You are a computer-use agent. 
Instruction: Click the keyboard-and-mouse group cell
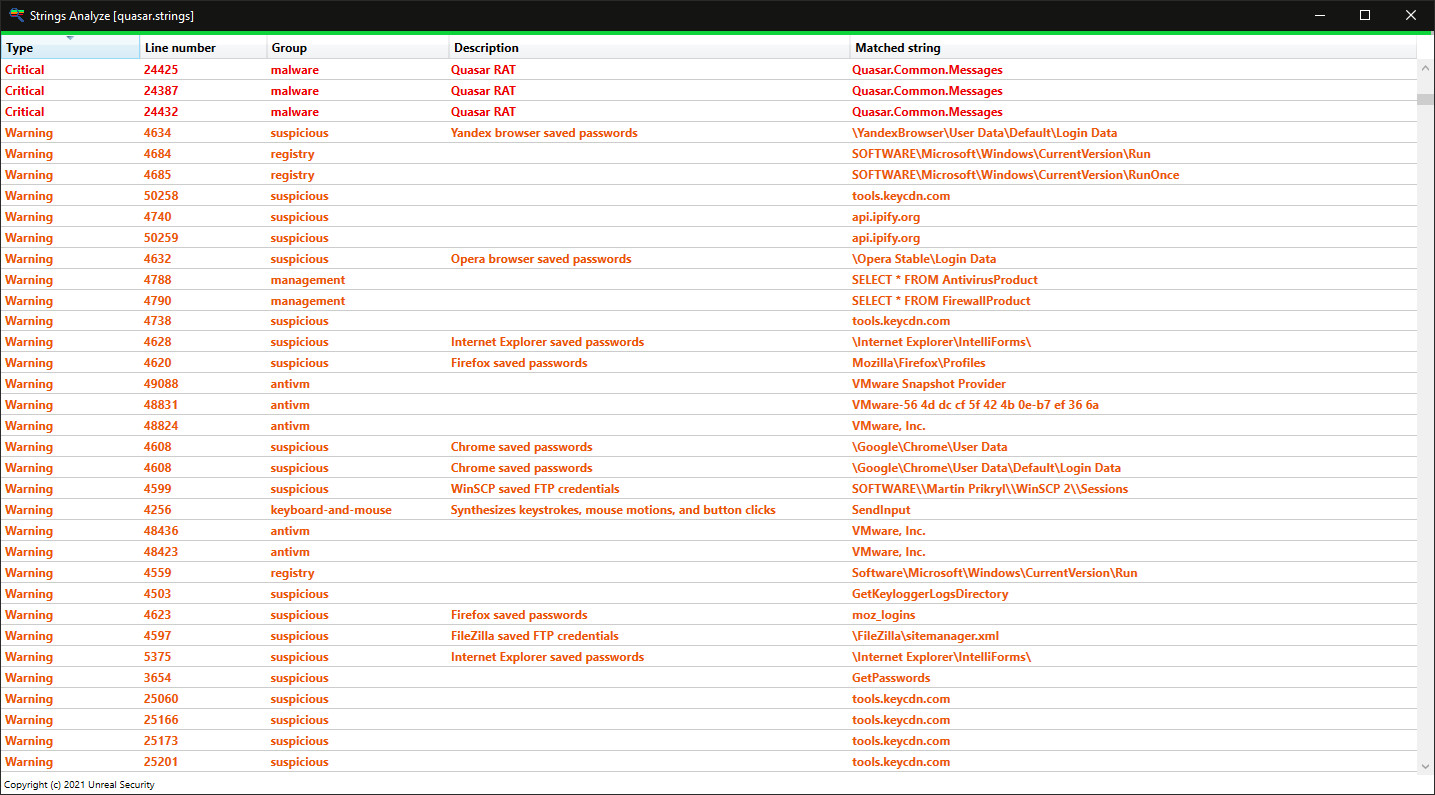331,510
